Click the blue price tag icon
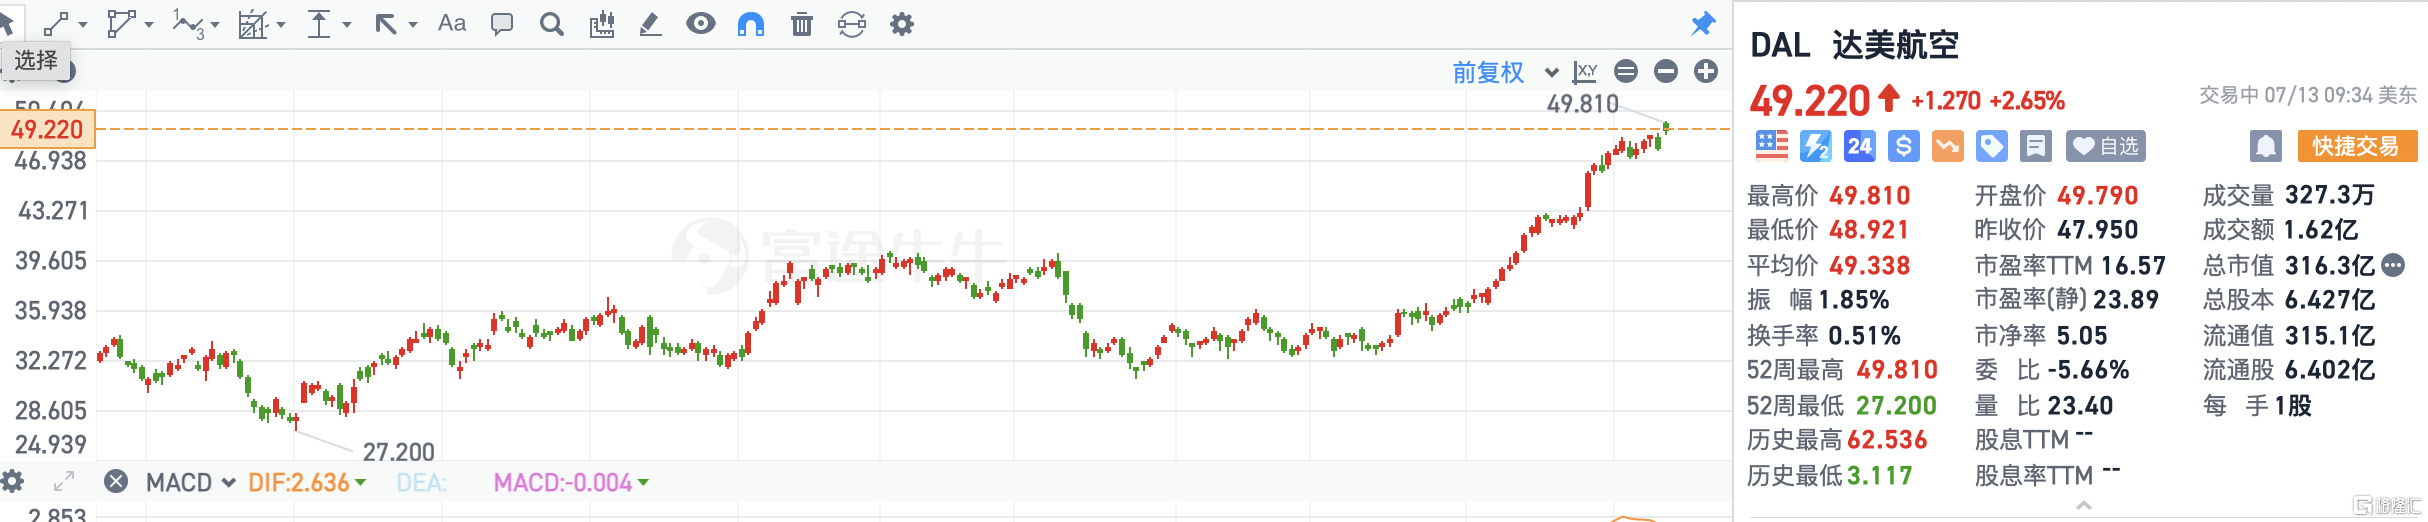 [x=1991, y=146]
